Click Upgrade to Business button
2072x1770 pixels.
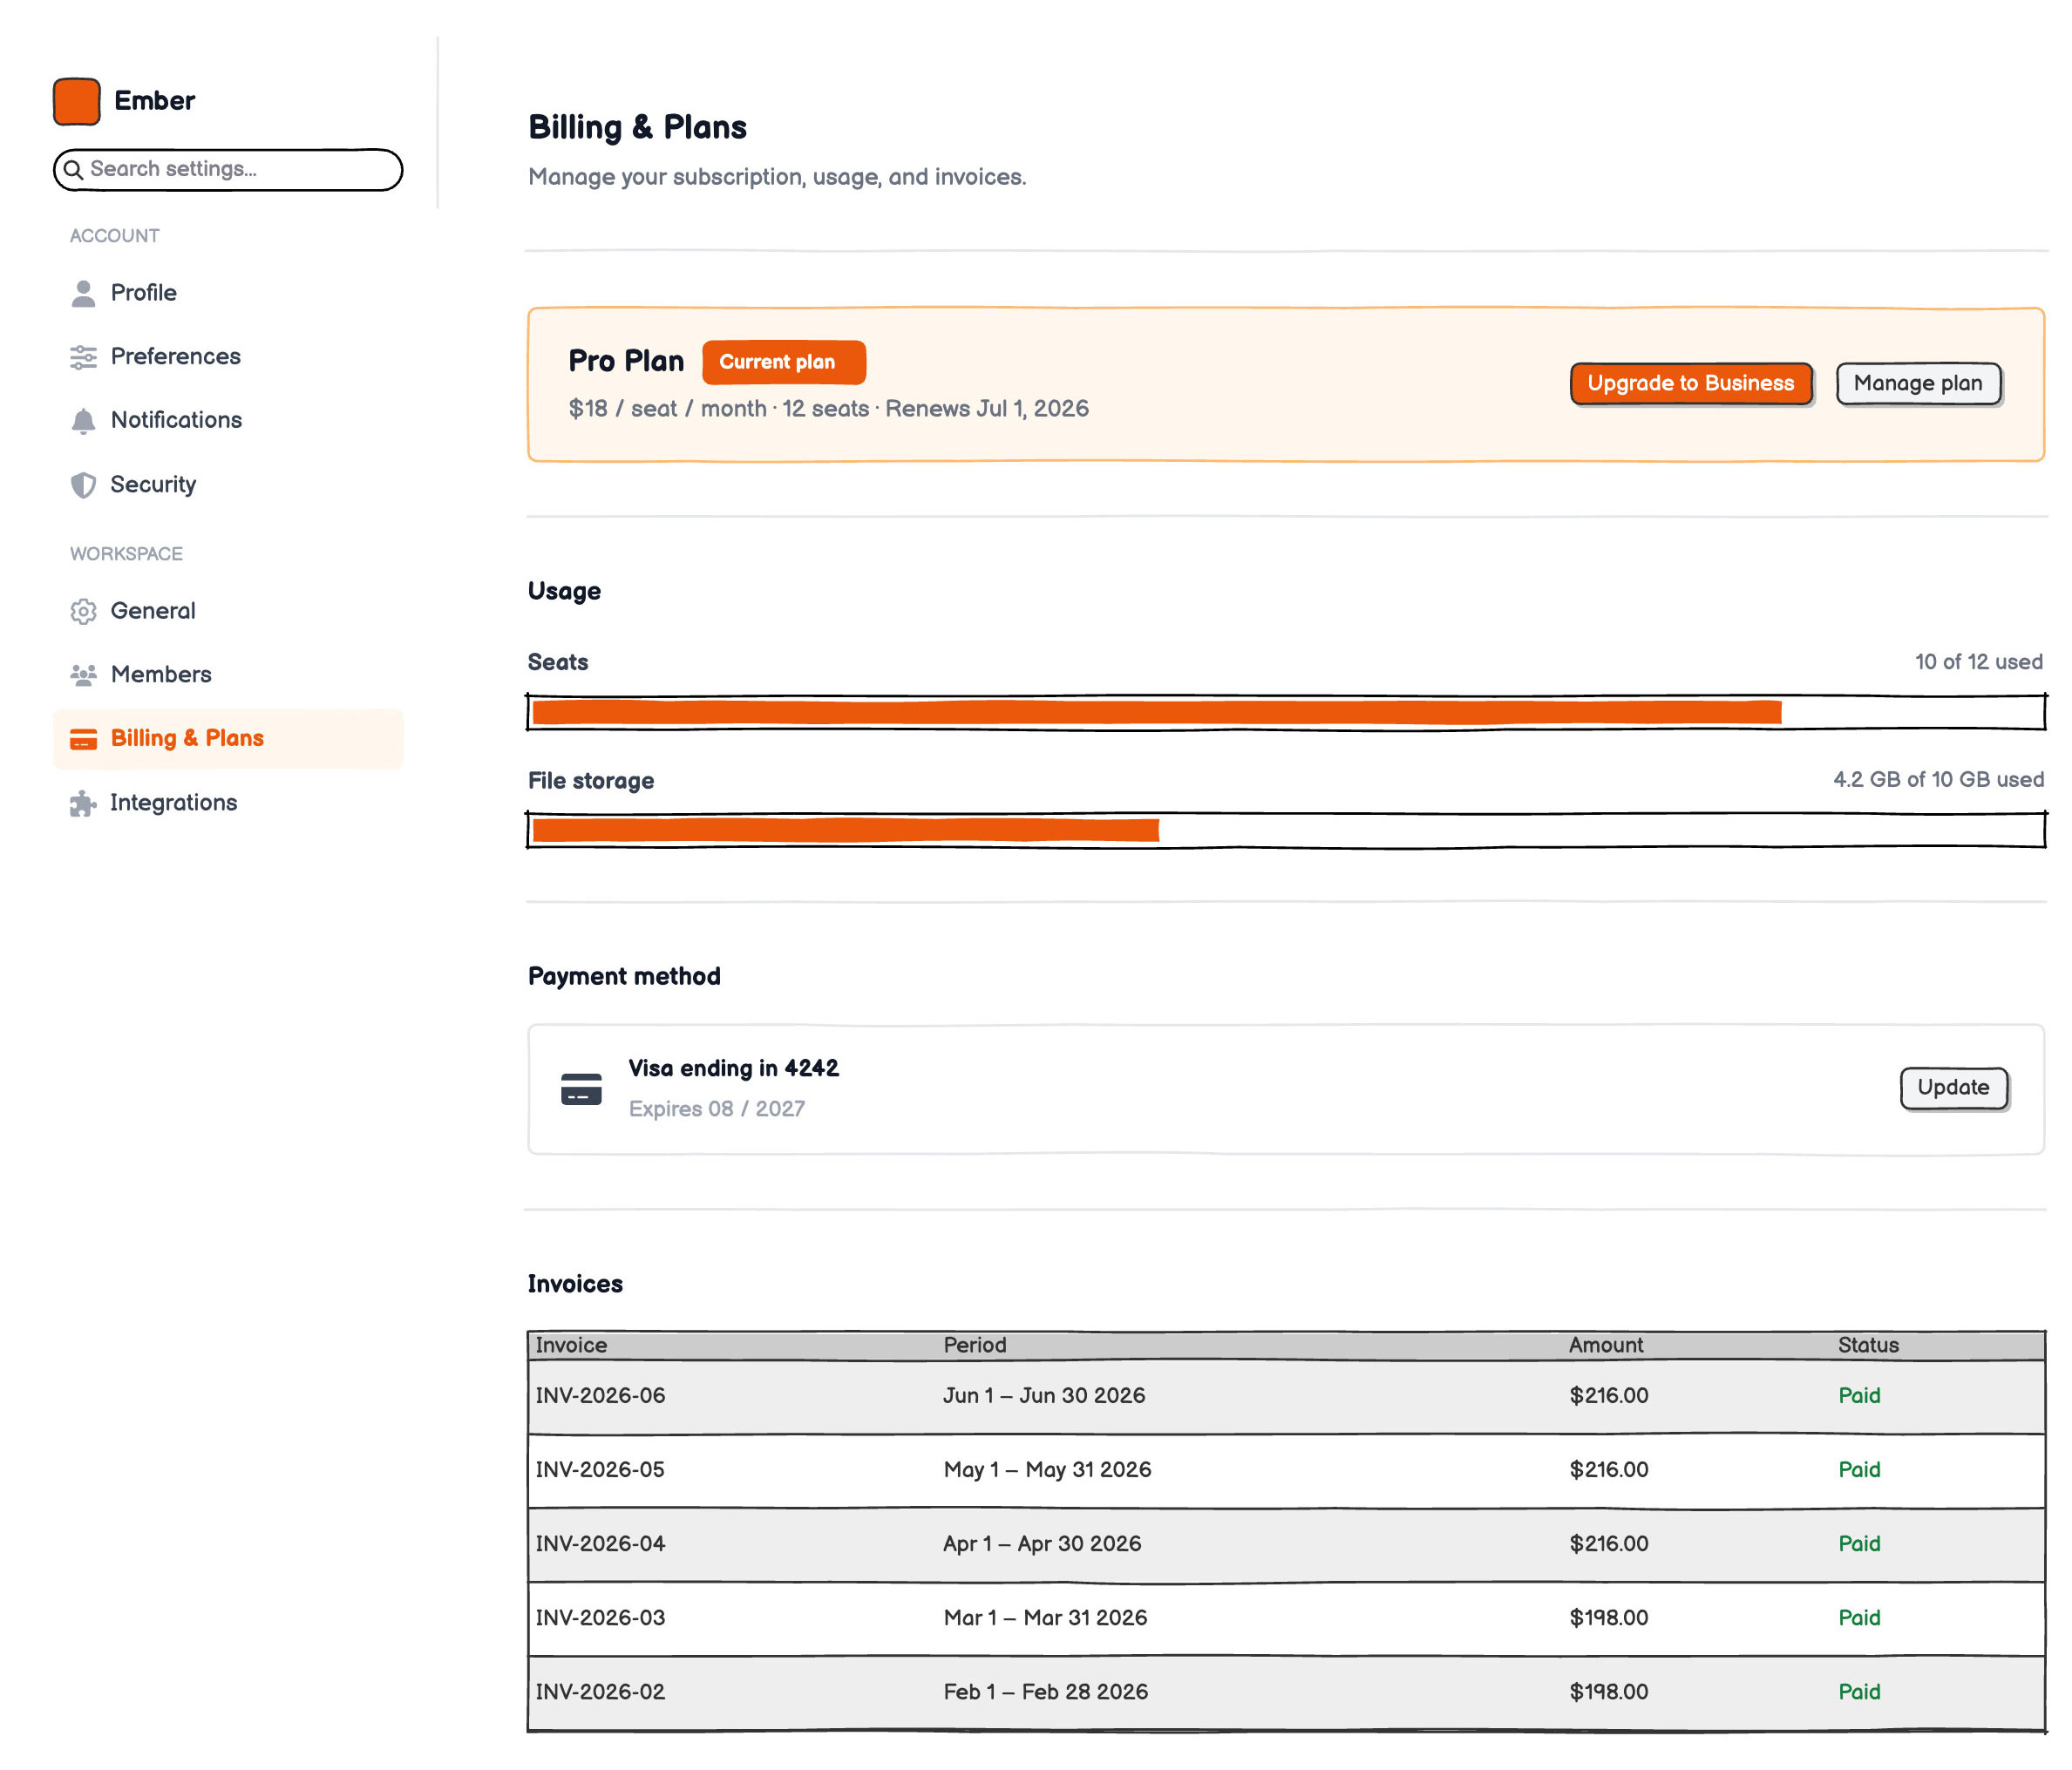pyautogui.click(x=1691, y=384)
